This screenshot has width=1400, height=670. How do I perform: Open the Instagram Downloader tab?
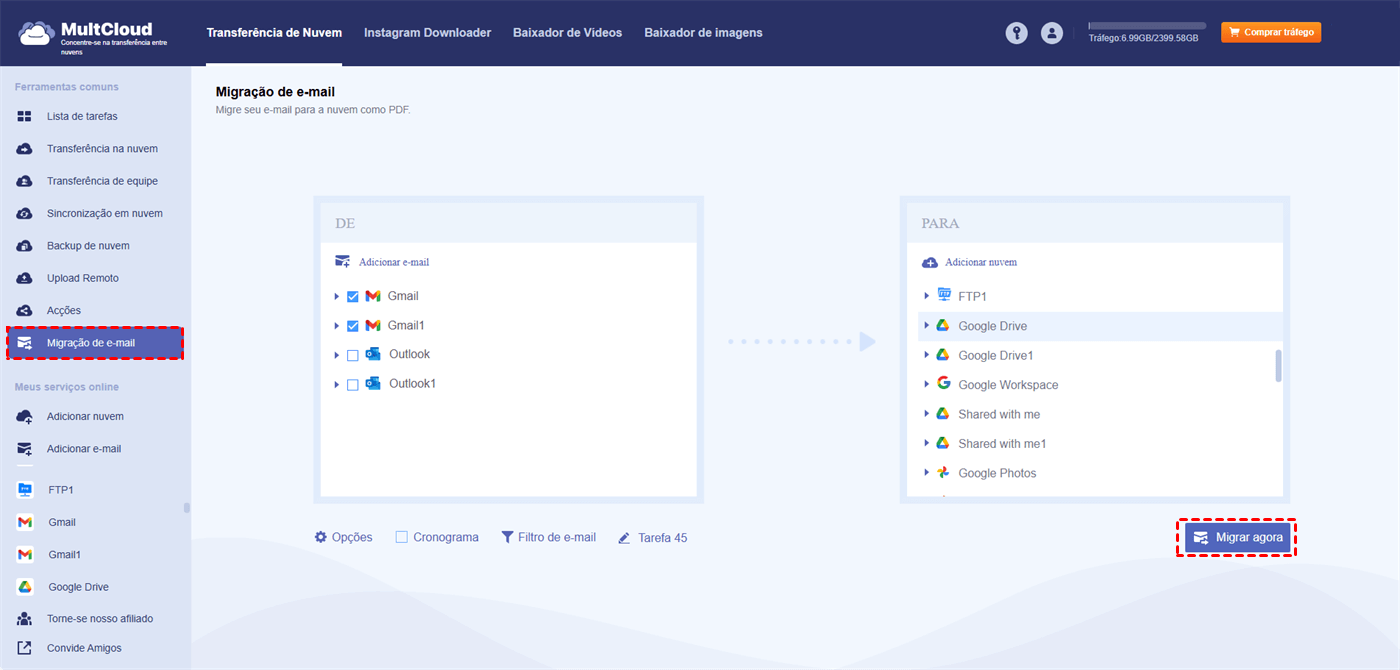coord(427,33)
